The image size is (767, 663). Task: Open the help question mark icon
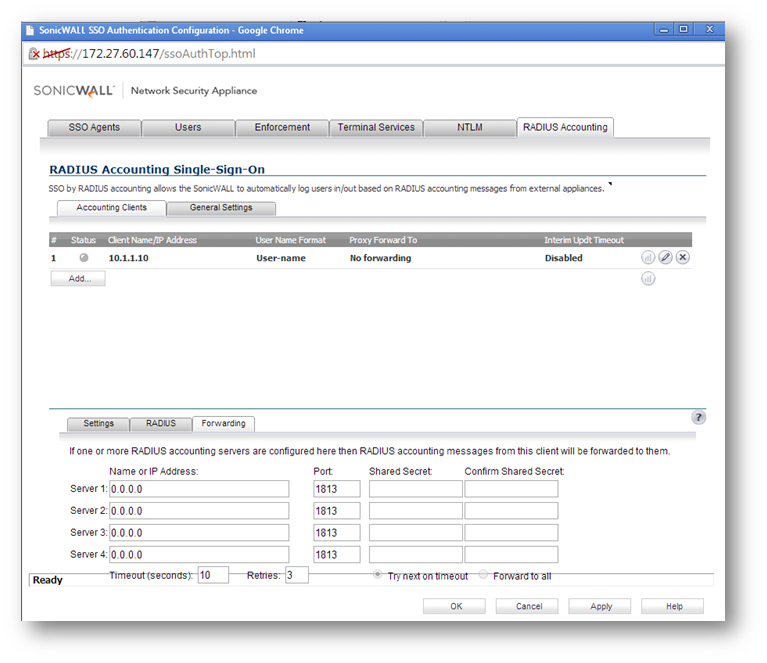pyautogui.click(x=698, y=417)
